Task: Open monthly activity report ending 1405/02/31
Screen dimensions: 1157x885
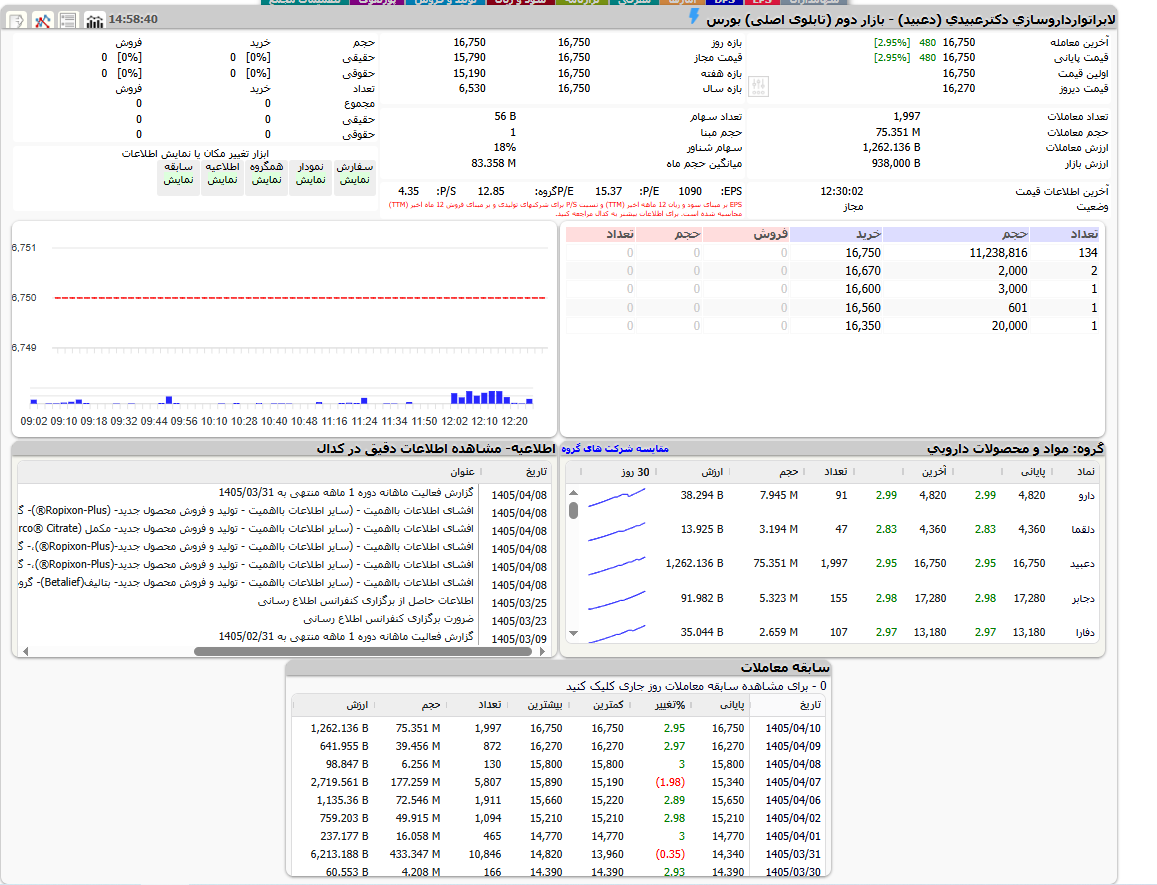Action: pos(345,636)
